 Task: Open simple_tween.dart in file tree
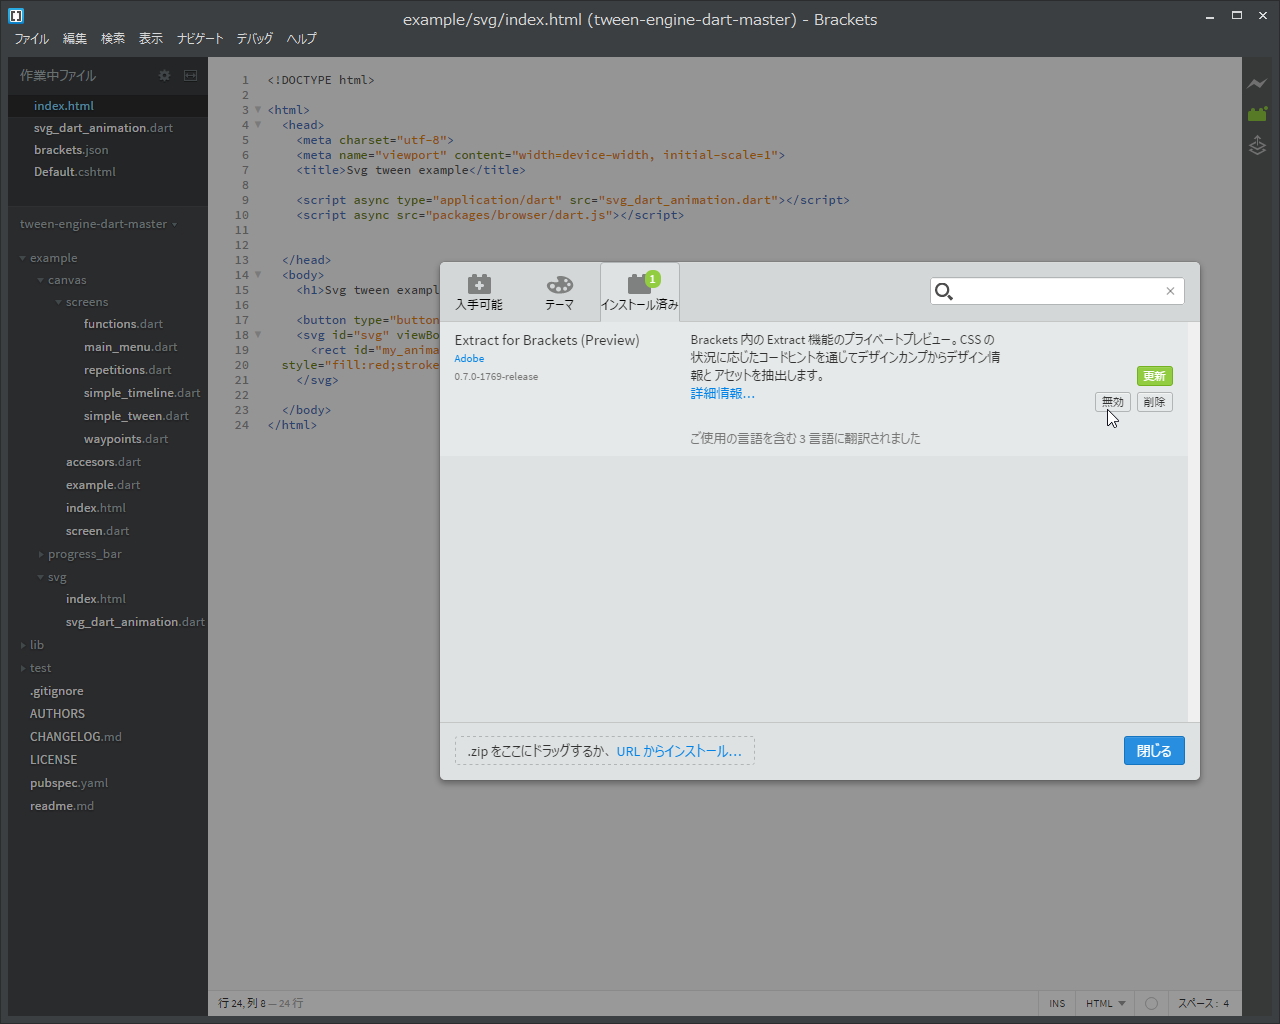tap(136, 416)
